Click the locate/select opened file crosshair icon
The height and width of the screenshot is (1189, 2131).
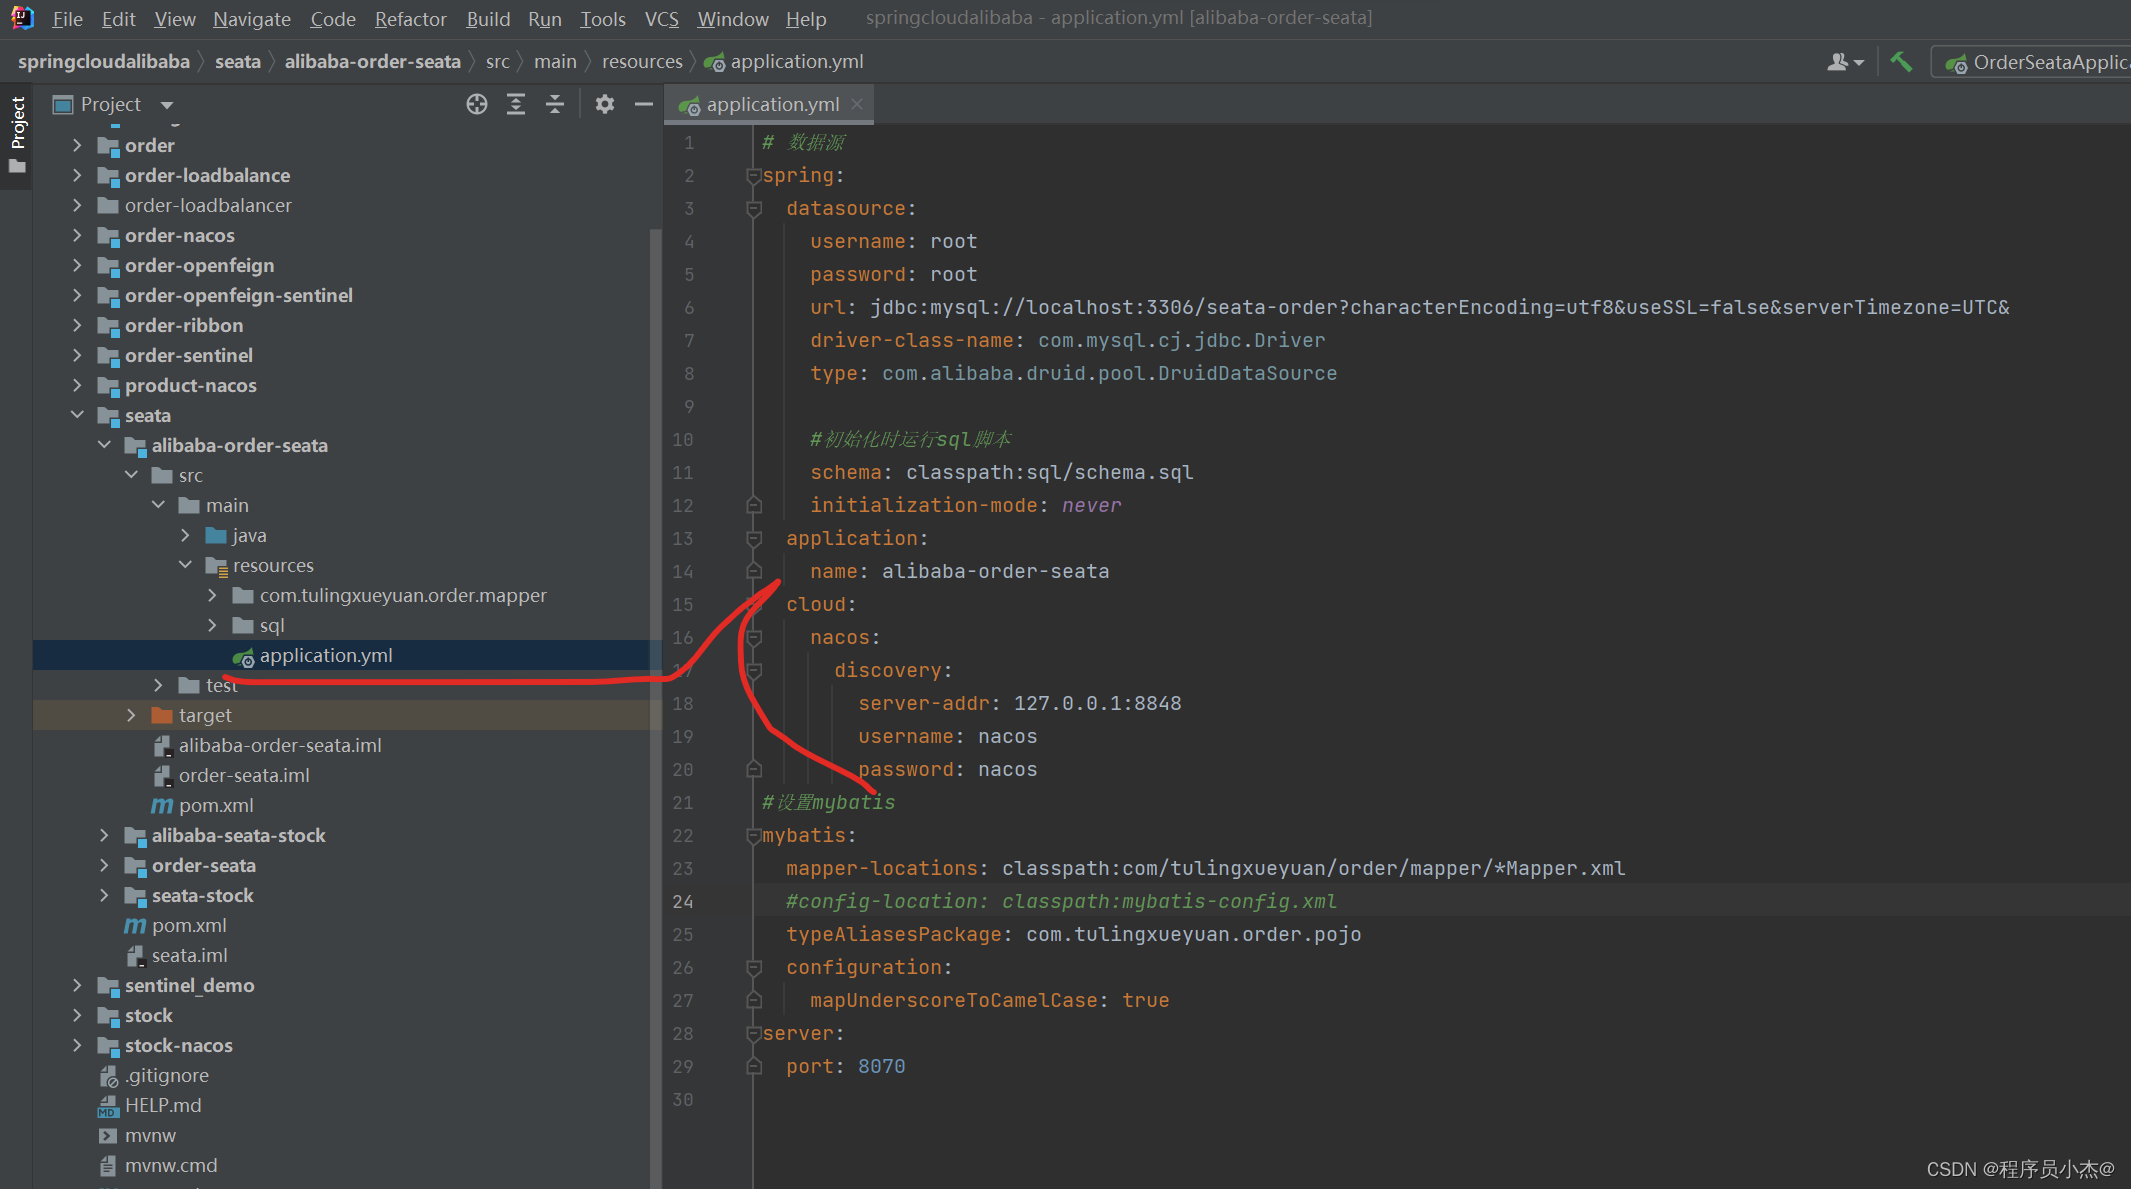(477, 104)
